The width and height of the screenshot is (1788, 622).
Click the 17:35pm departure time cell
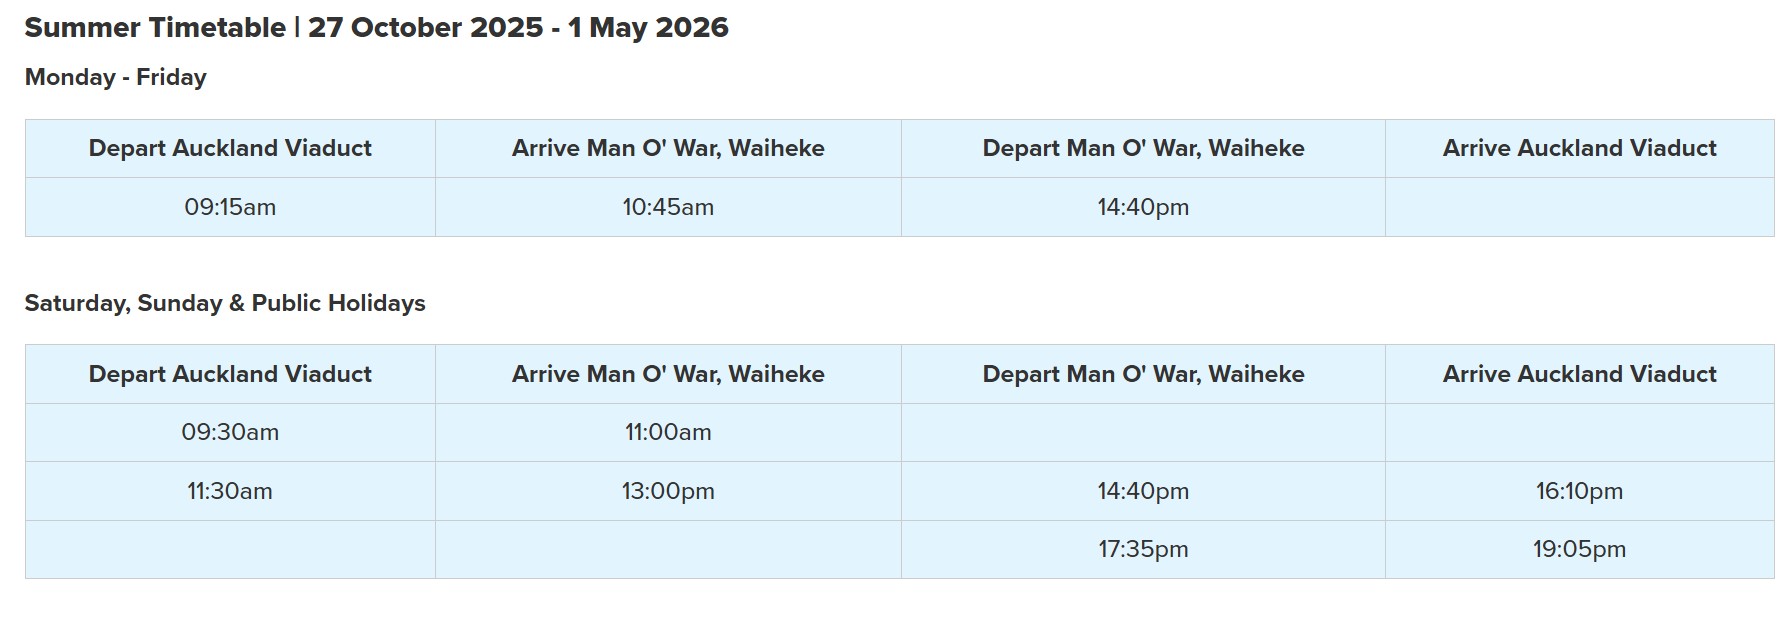pyautogui.click(x=1143, y=549)
